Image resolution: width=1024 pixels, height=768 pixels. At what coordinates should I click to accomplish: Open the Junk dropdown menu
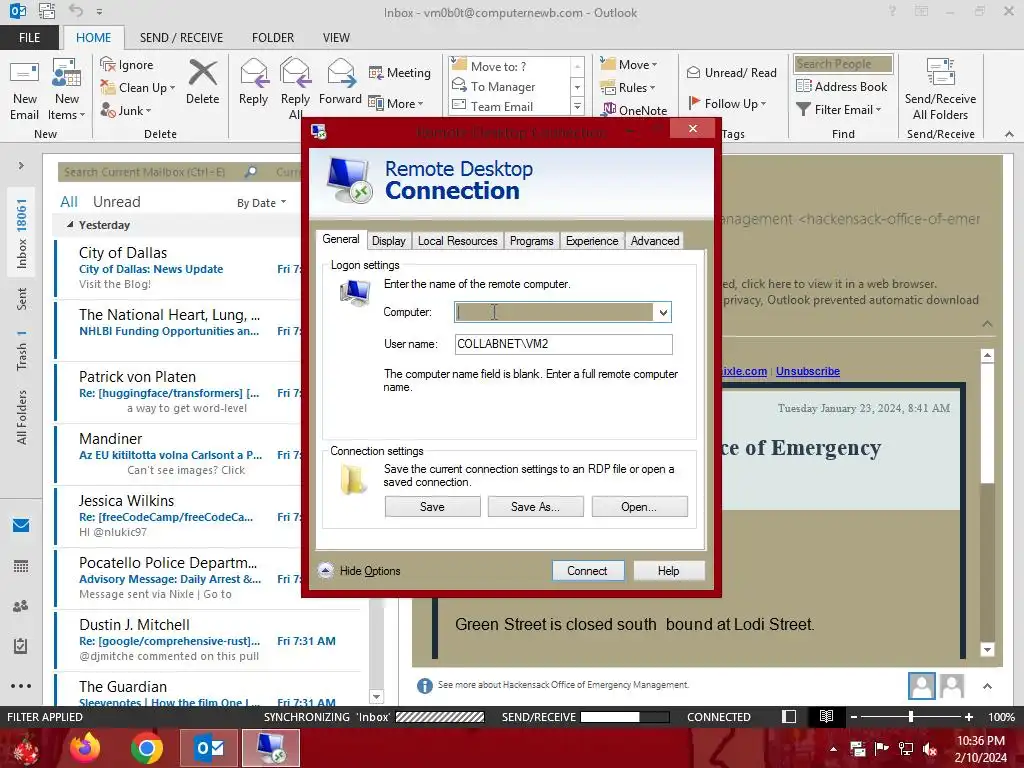[x=126, y=110]
